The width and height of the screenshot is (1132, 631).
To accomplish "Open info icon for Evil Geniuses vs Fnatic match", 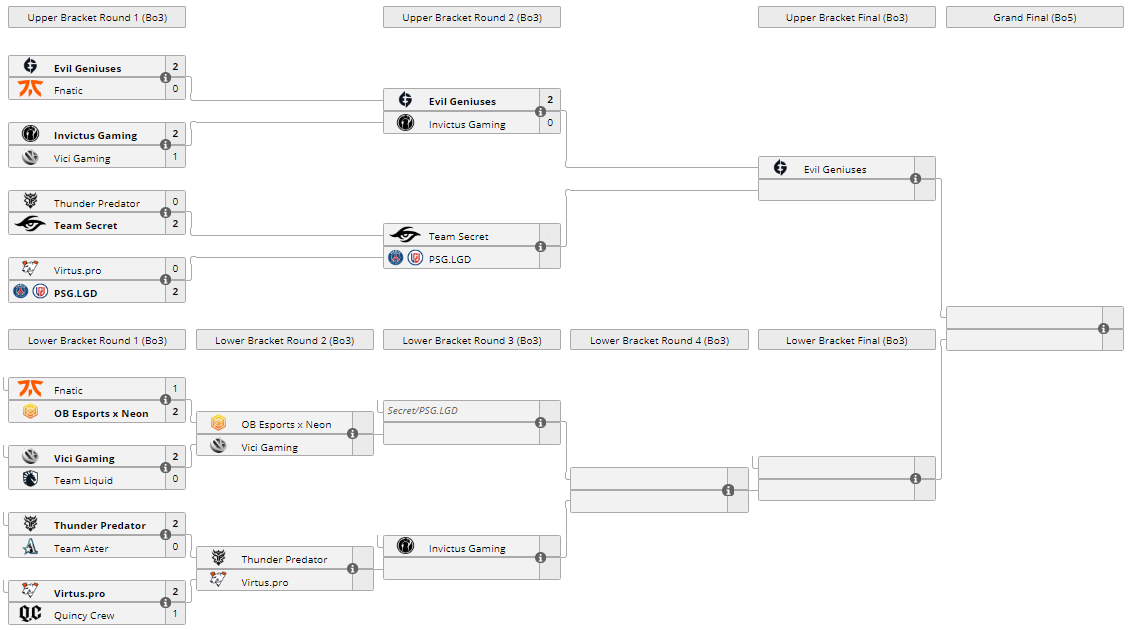I will pos(166,78).
